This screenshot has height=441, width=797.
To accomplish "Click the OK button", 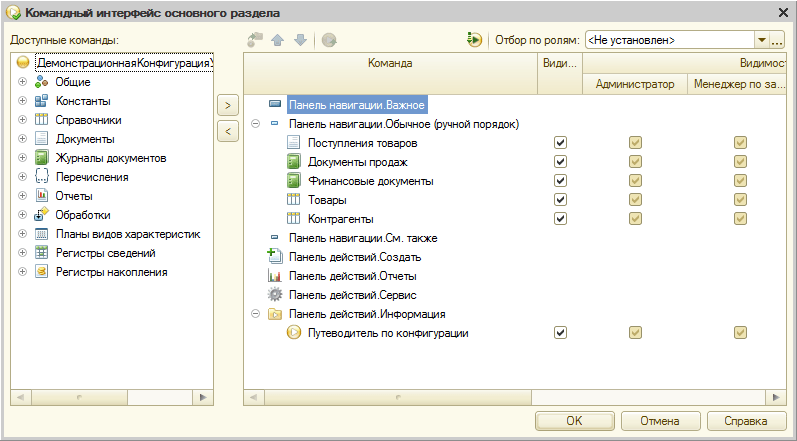I will point(574,421).
